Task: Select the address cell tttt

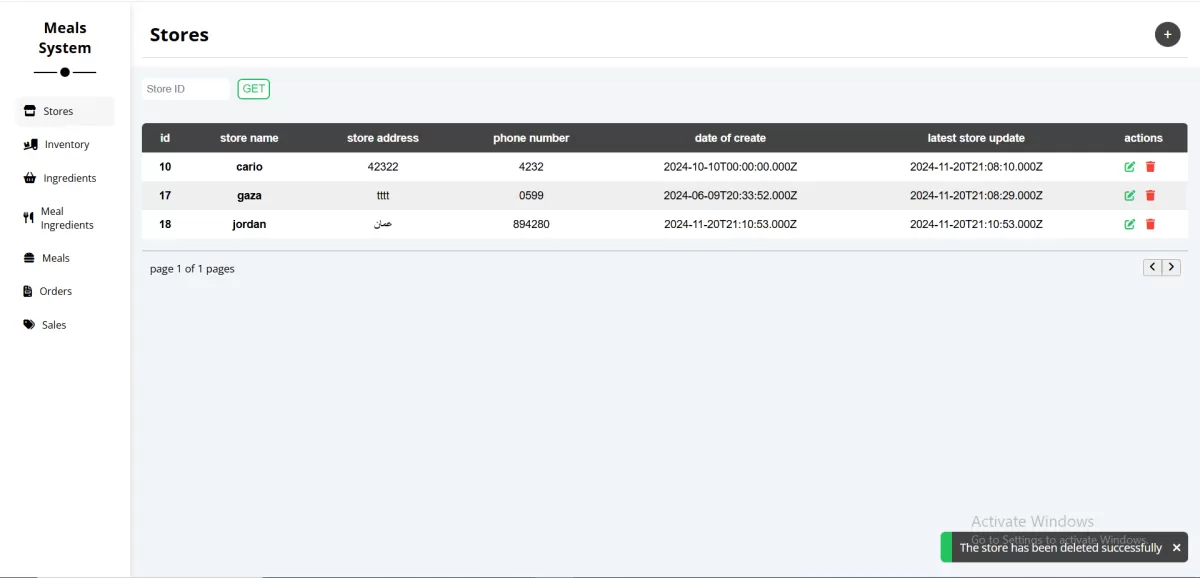Action: pos(383,196)
